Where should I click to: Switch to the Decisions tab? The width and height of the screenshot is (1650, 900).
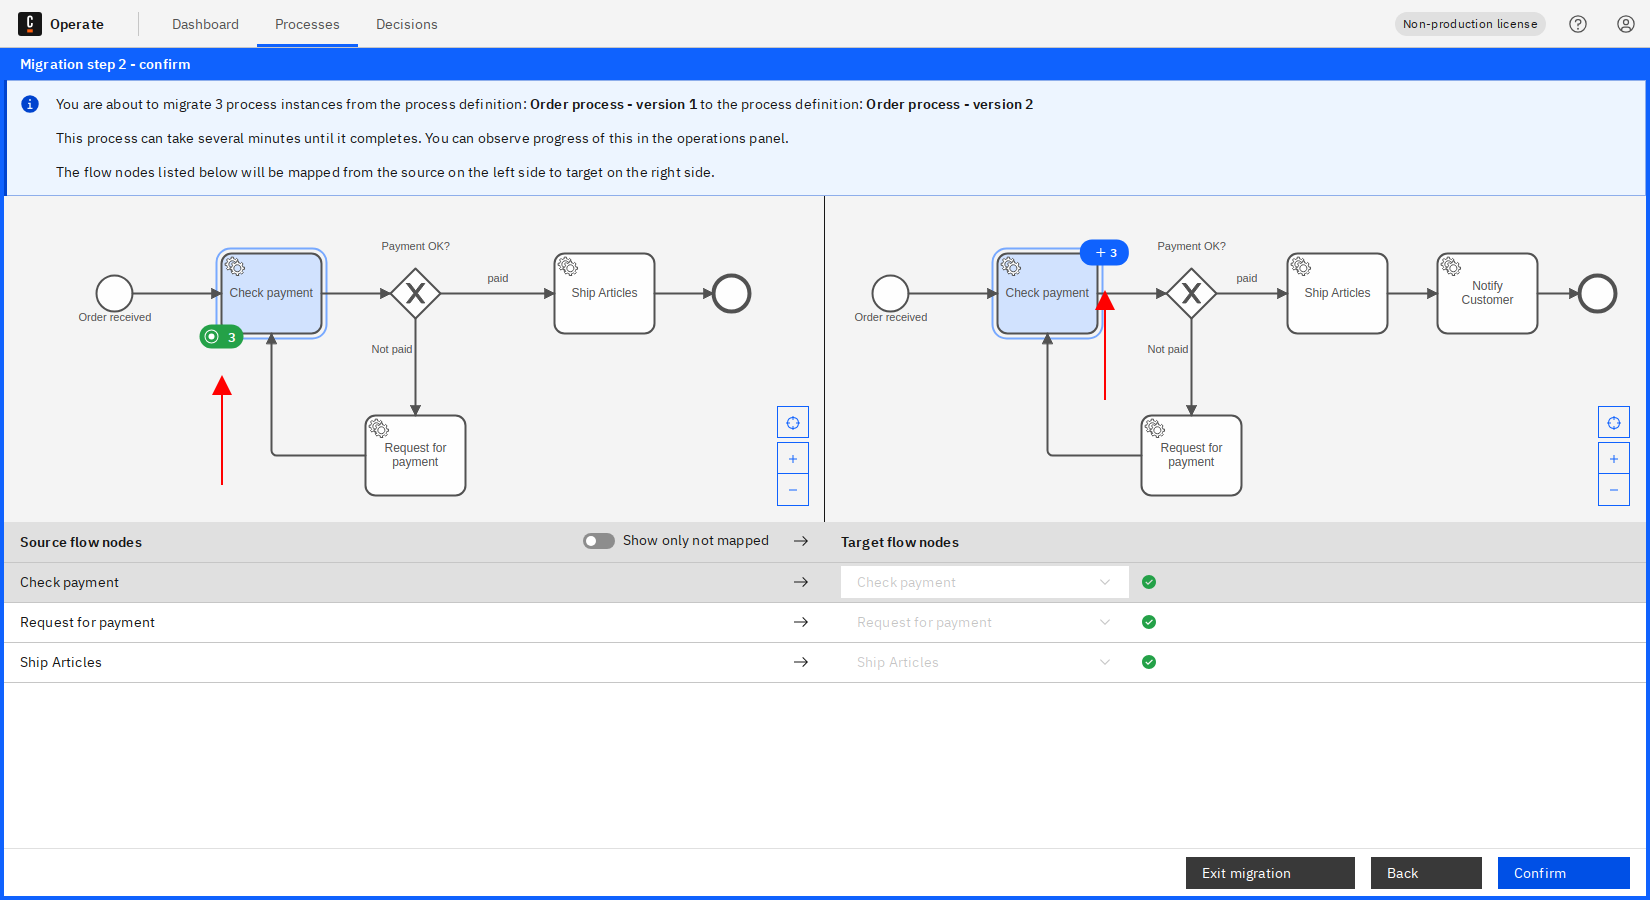[x=406, y=24]
